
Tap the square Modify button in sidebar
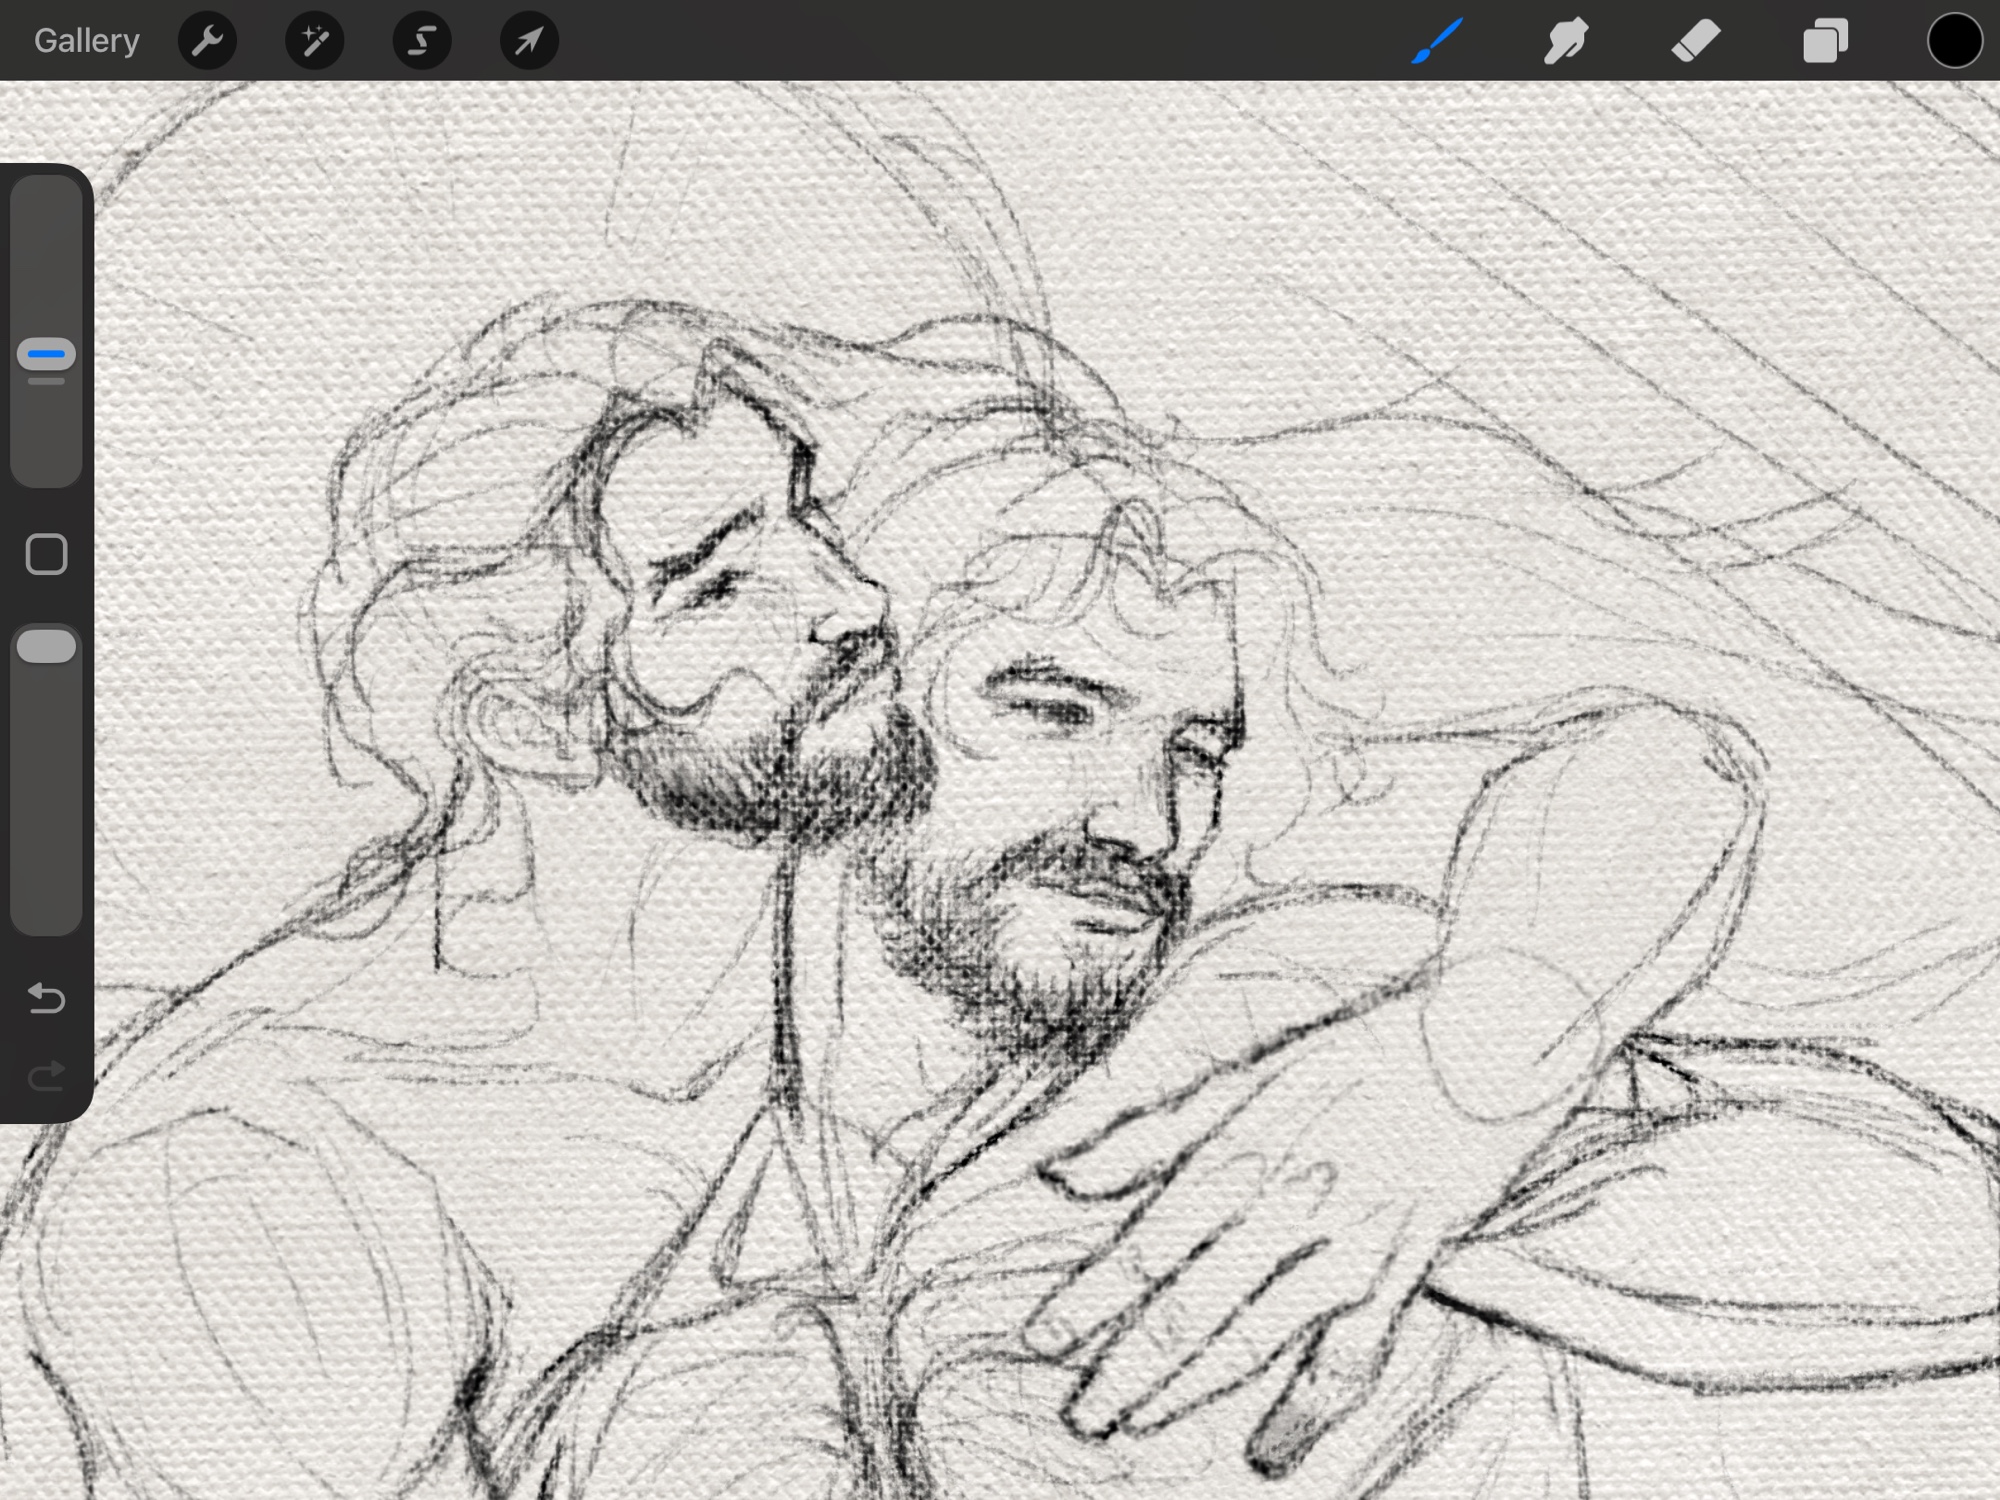[46, 554]
